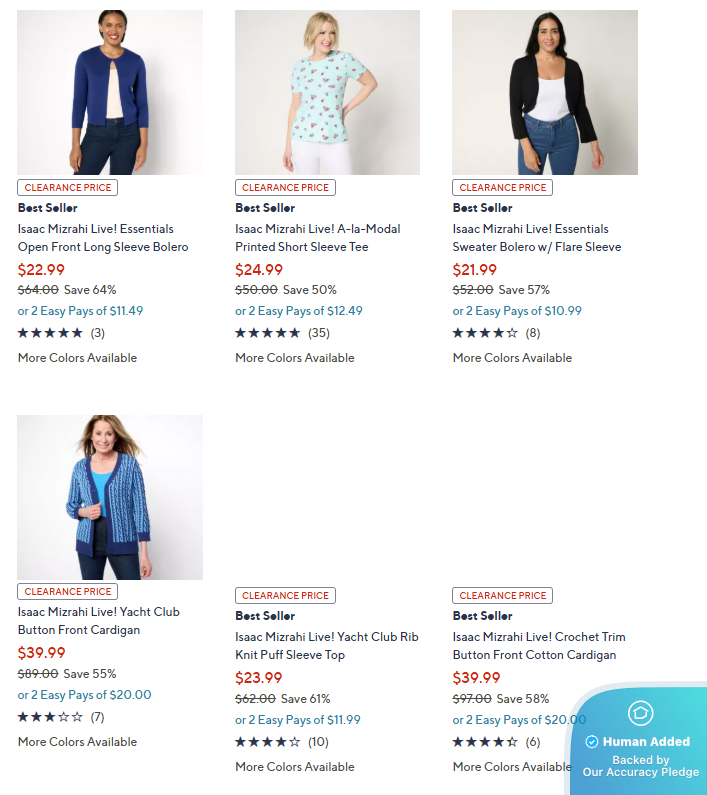The image size is (707, 795).
Task: Open Crochet Trim Button Front Cotton Cardigan
Action: pos(539,646)
